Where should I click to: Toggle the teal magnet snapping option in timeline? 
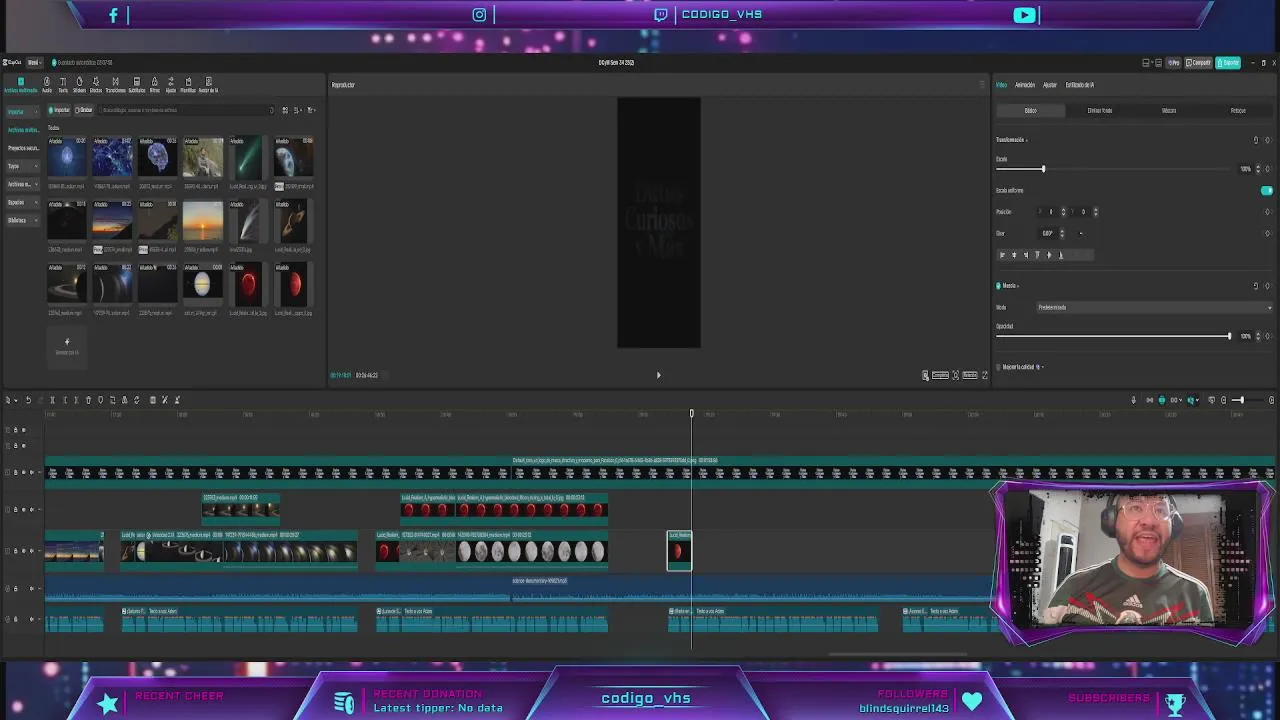[1162, 400]
